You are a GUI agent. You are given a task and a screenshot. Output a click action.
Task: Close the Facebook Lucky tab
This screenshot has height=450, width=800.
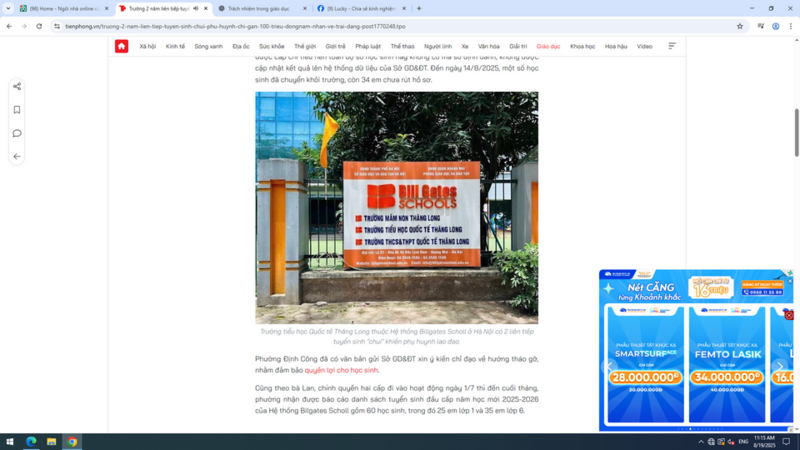pyautogui.click(x=404, y=9)
